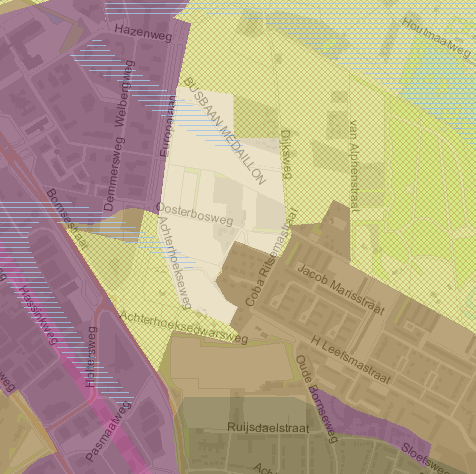Click the Achterhoeksedwarsweg label
This screenshot has width=476, height=474.
(x=184, y=327)
